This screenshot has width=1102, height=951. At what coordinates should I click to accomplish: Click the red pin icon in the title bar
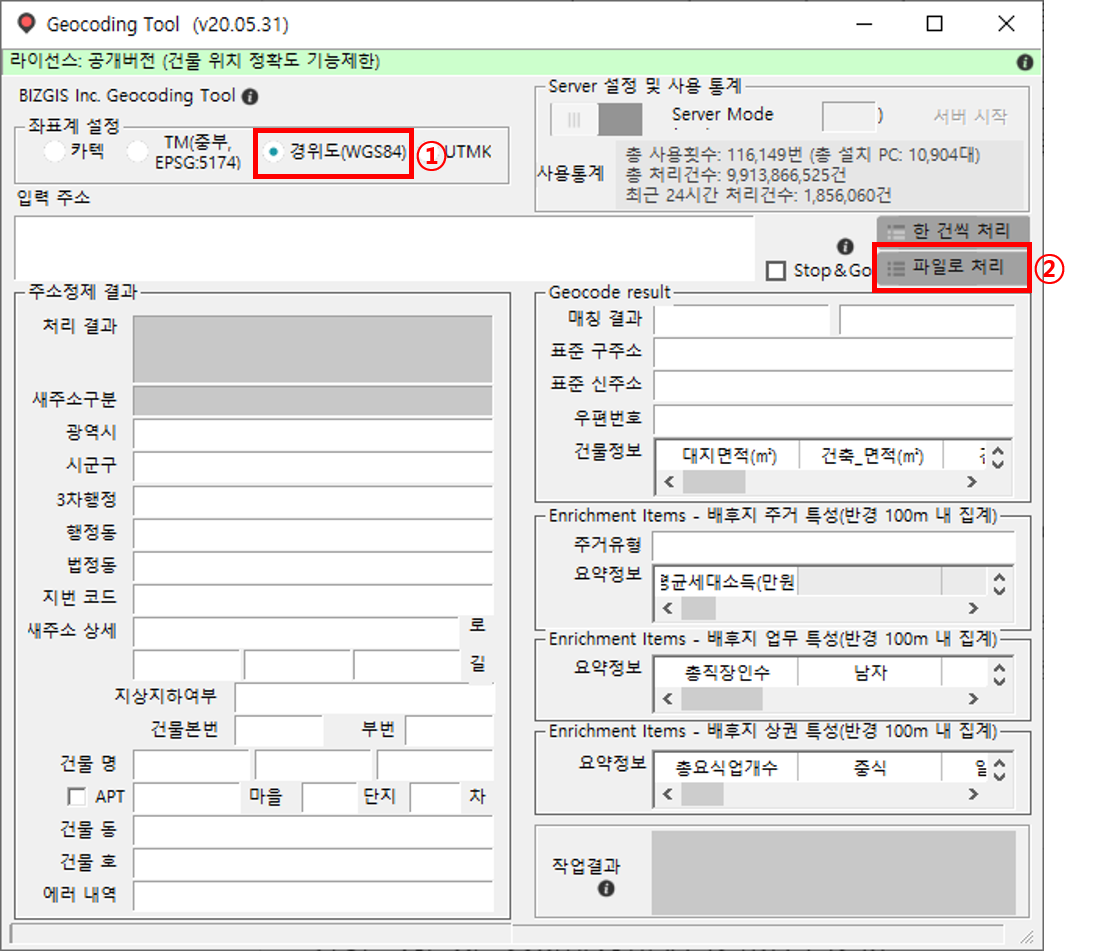[x=26, y=23]
